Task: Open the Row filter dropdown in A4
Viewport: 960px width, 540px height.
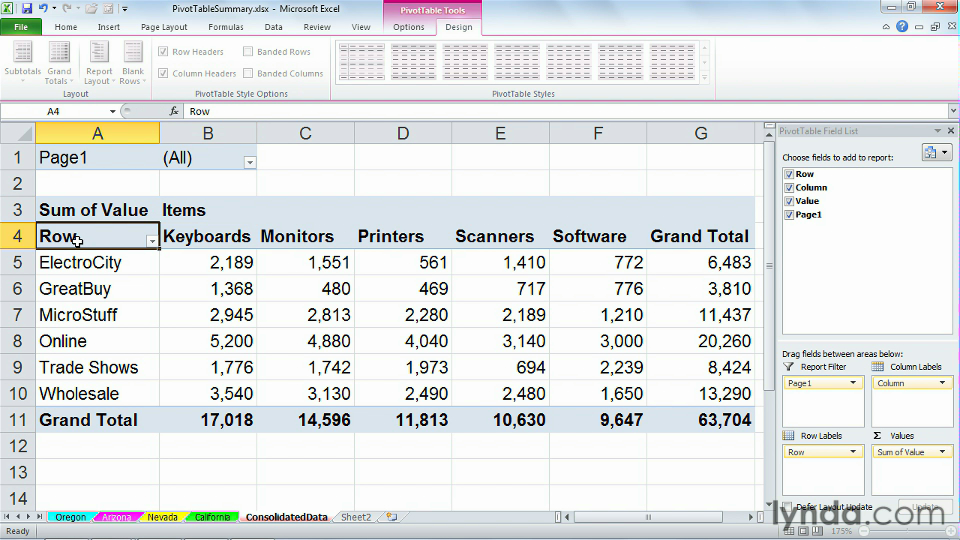Action: click(x=152, y=241)
